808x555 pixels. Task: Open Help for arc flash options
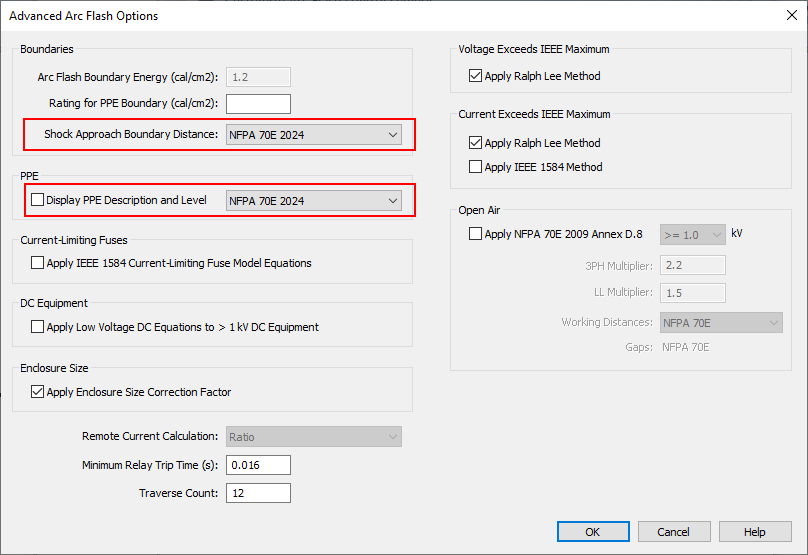pos(754,532)
